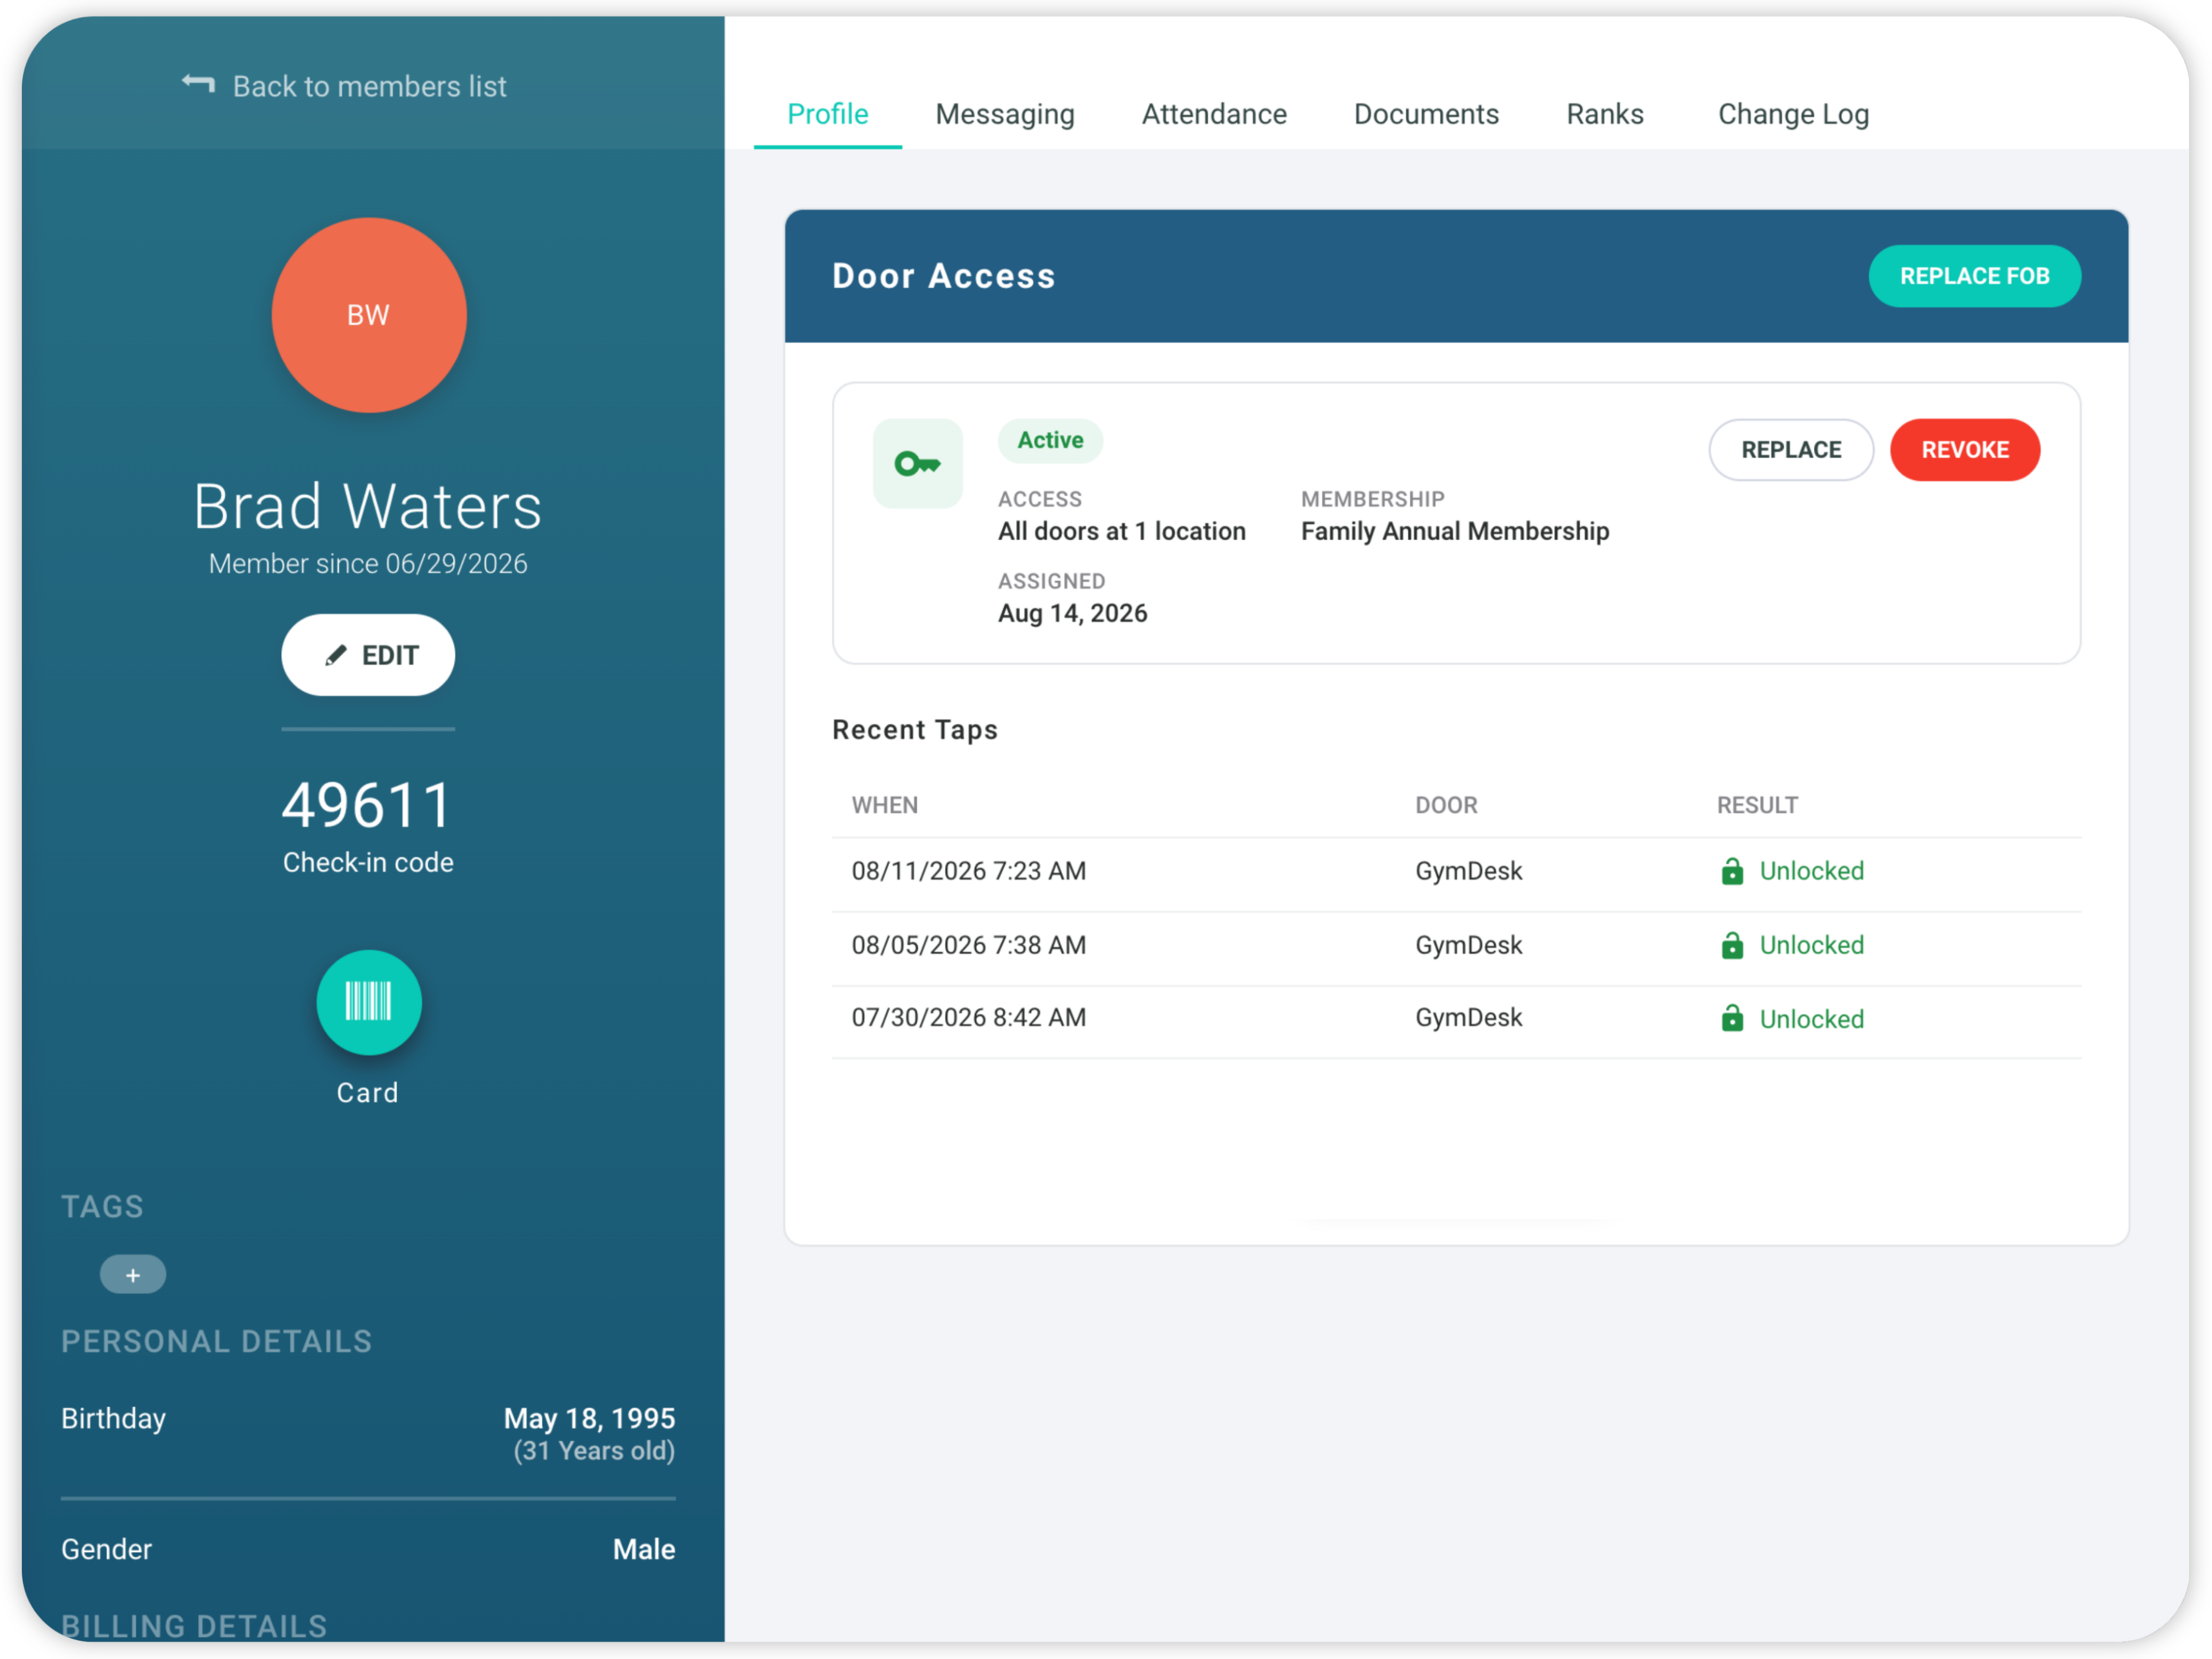Image resolution: width=2212 pixels, height=1659 pixels.
Task: Add a tag with the plus button
Action: coord(133,1274)
